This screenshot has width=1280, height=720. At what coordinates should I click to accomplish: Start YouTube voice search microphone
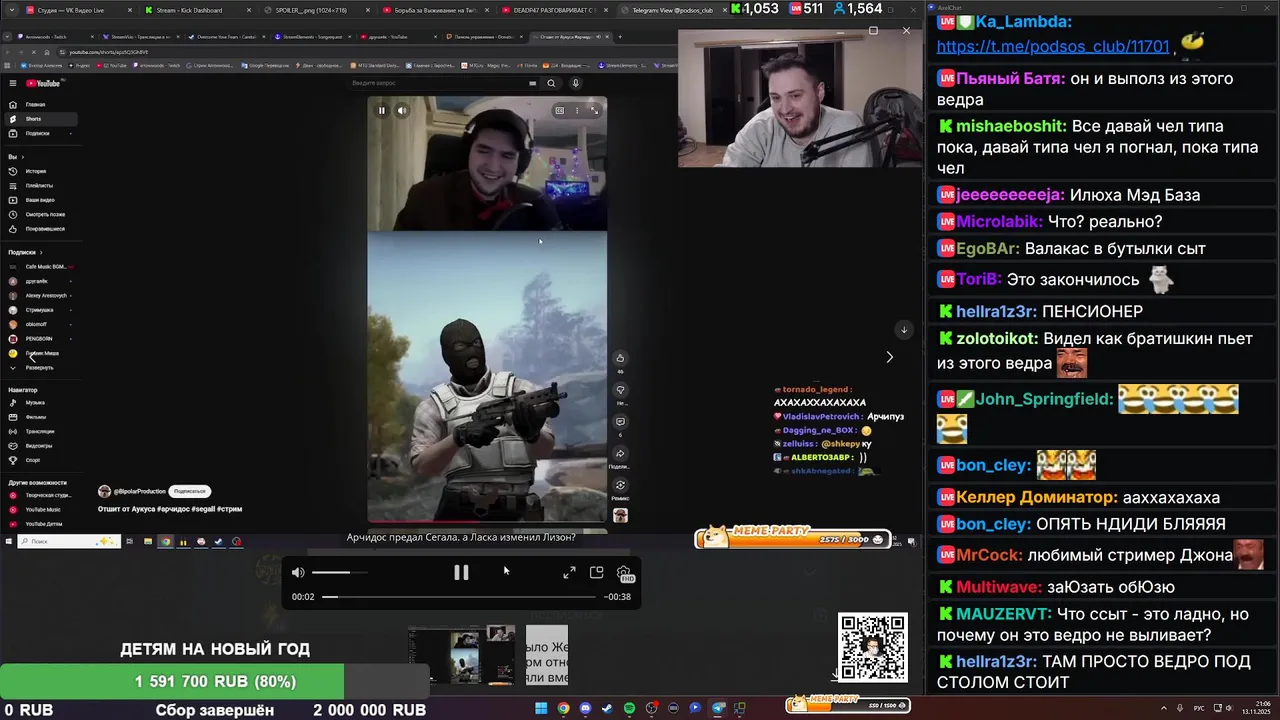click(x=575, y=83)
